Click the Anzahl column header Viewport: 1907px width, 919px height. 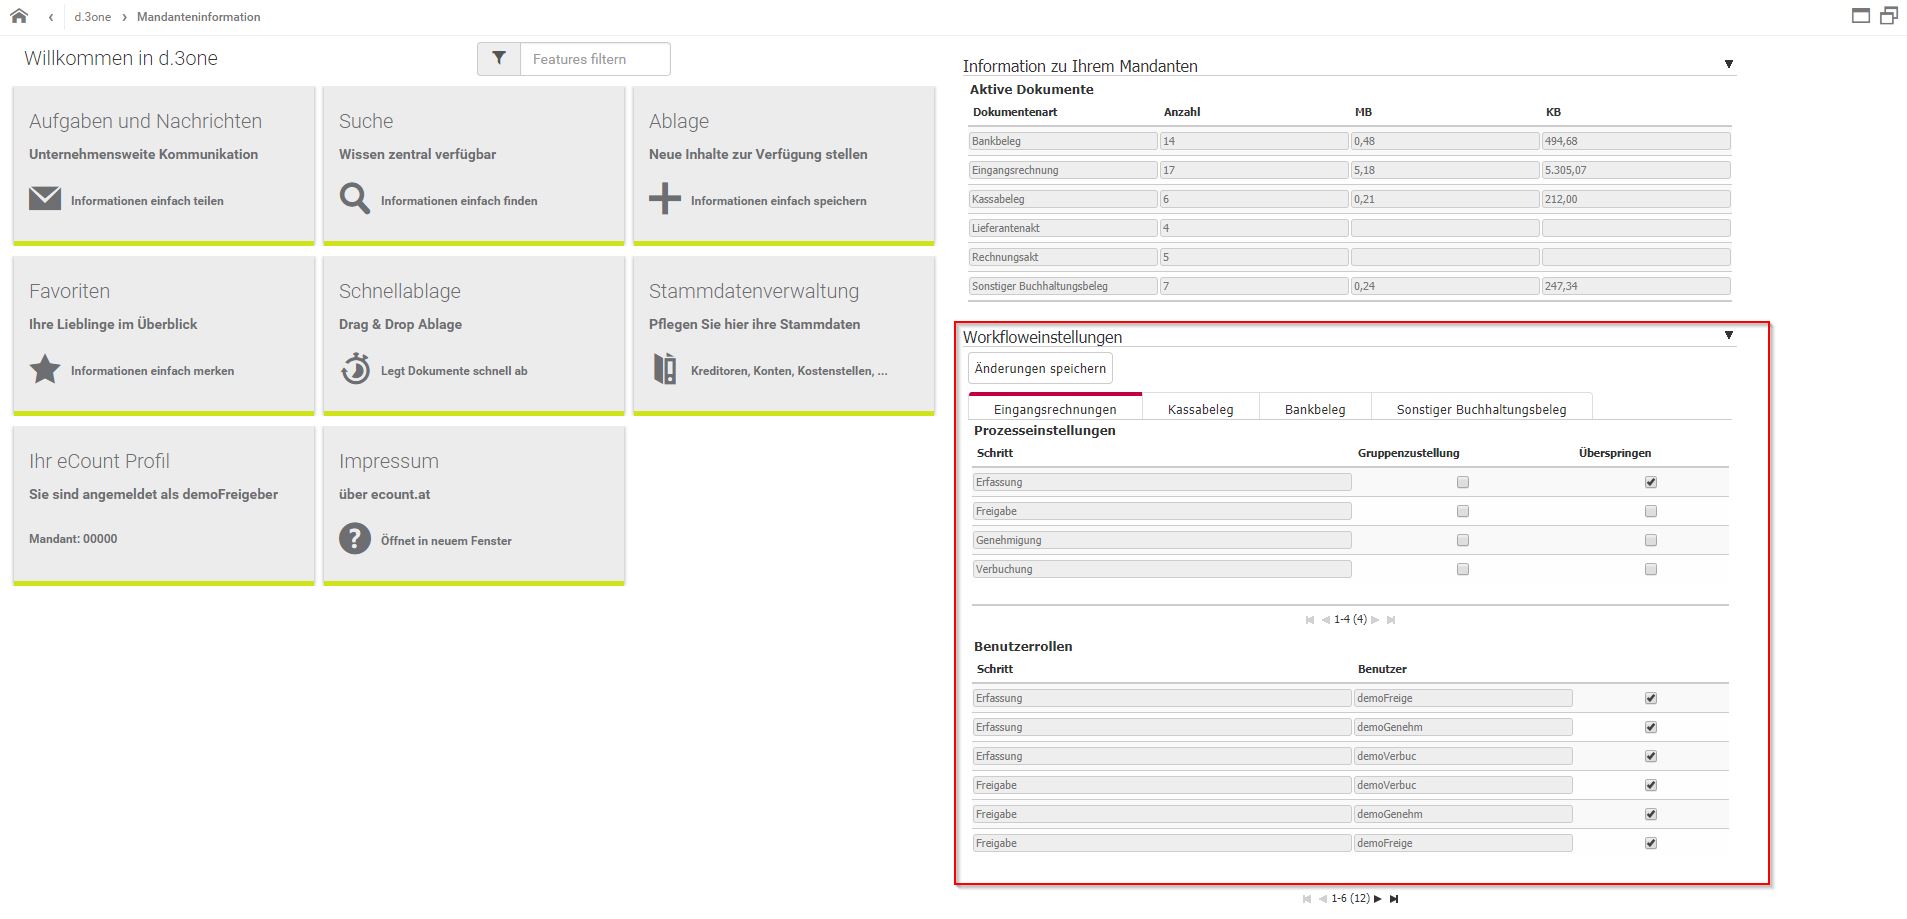(x=1182, y=112)
